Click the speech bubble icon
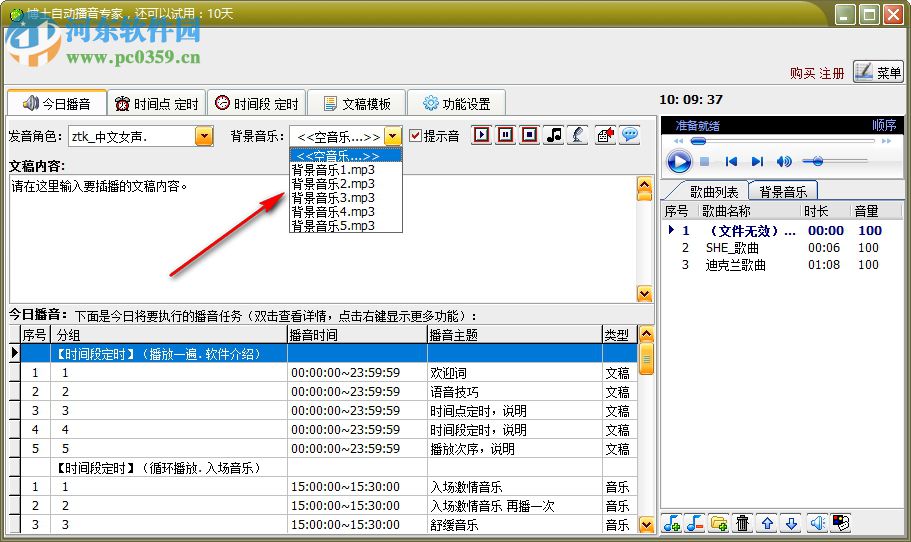 point(629,135)
